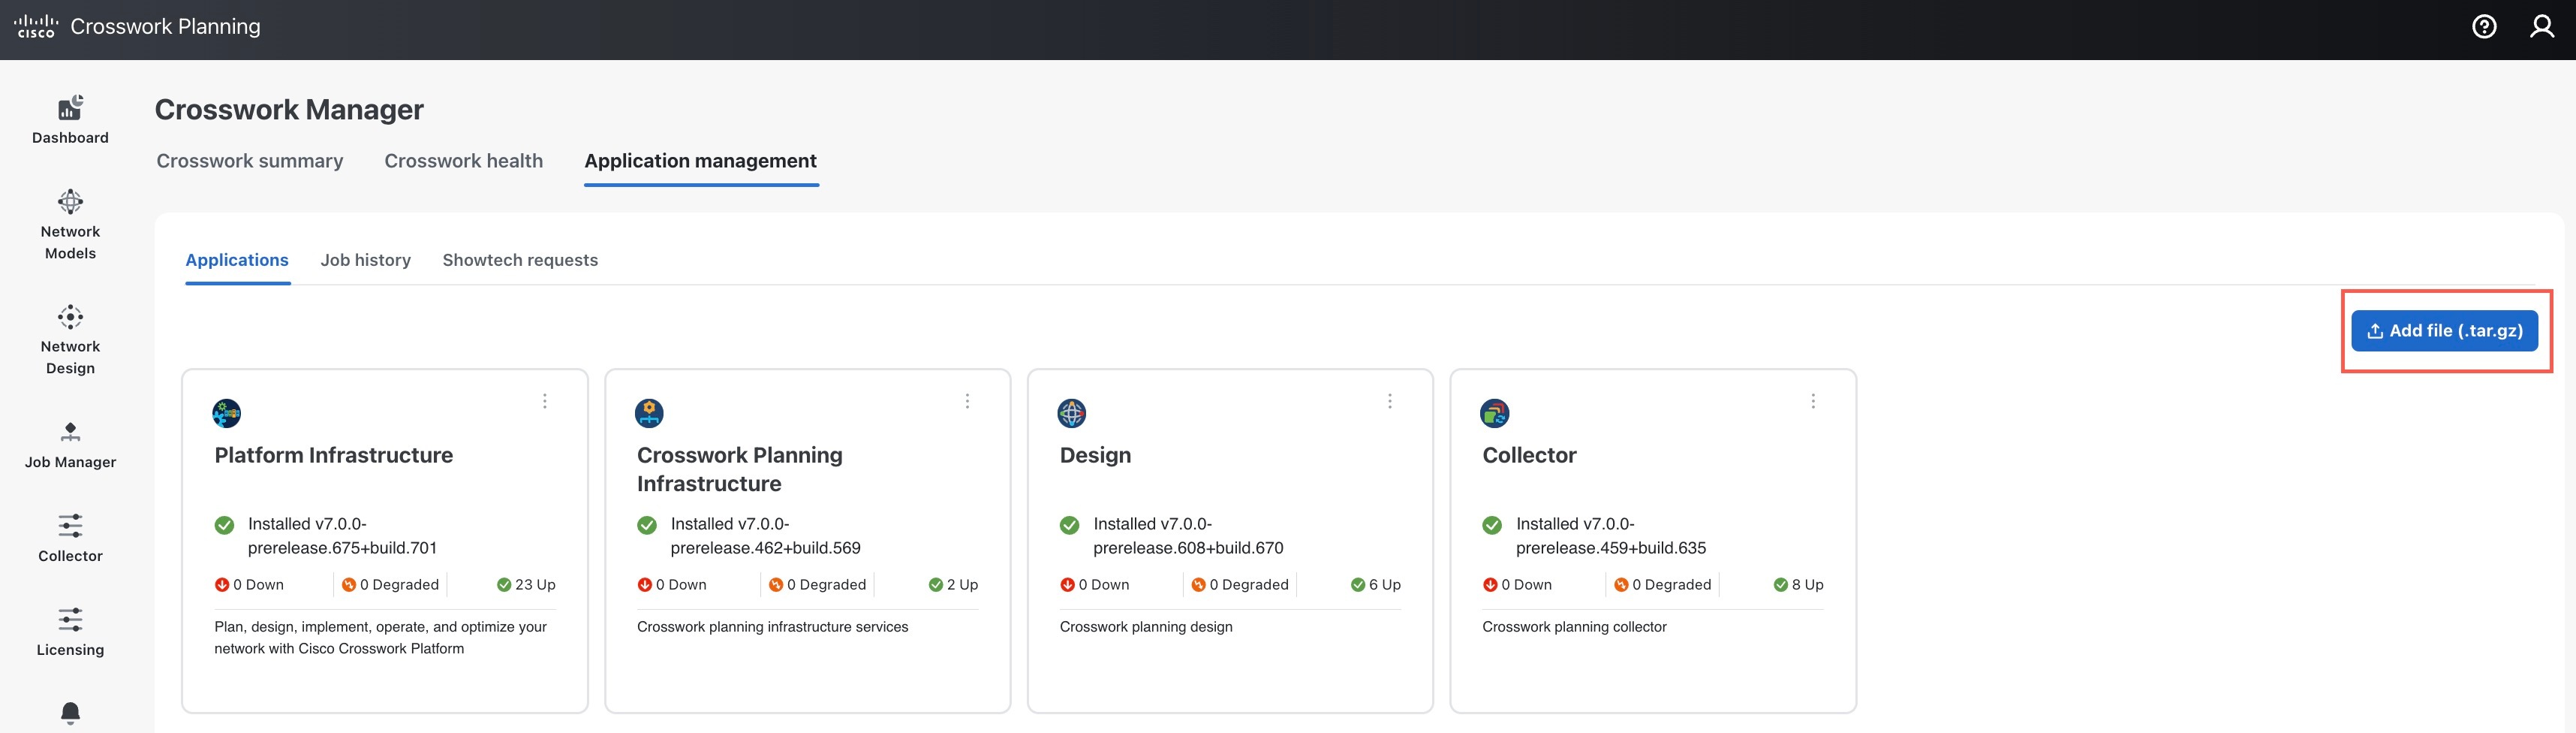Click the Cisco logo
Image resolution: width=2576 pixels, height=733 pixels.
pyautogui.click(x=36, y=26)
